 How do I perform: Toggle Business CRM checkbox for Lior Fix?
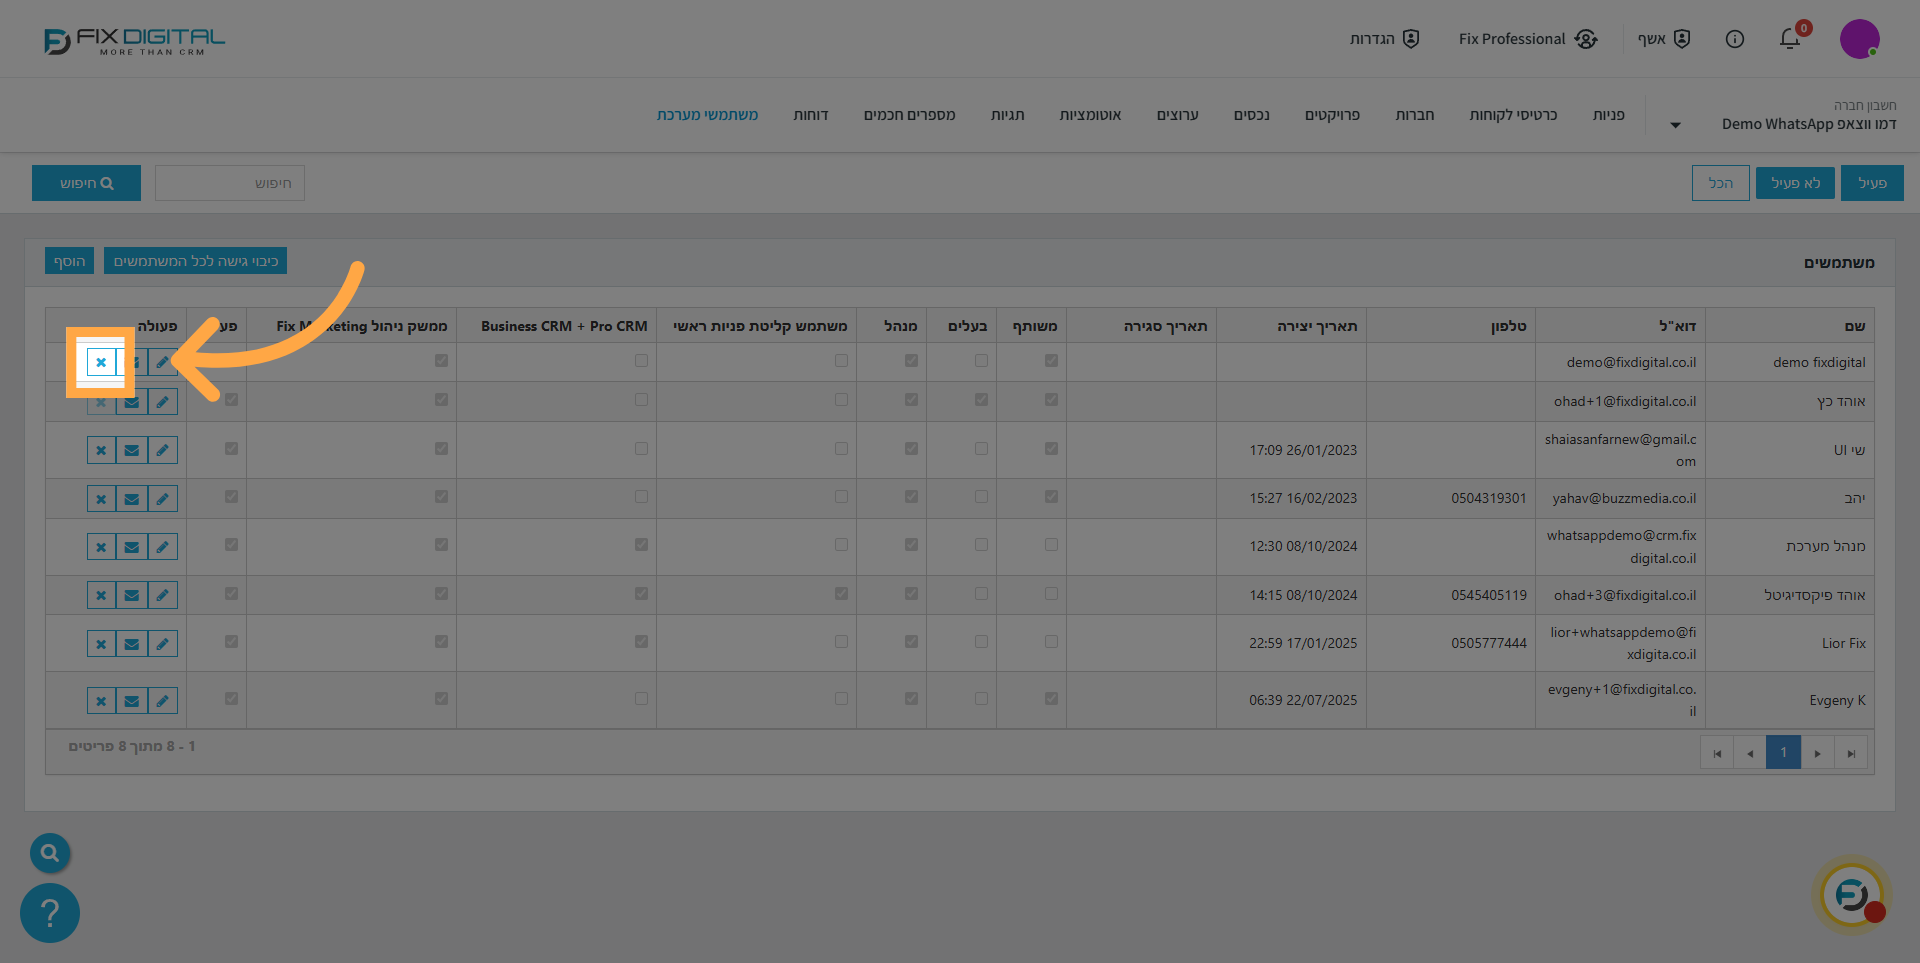coord(641,642)
